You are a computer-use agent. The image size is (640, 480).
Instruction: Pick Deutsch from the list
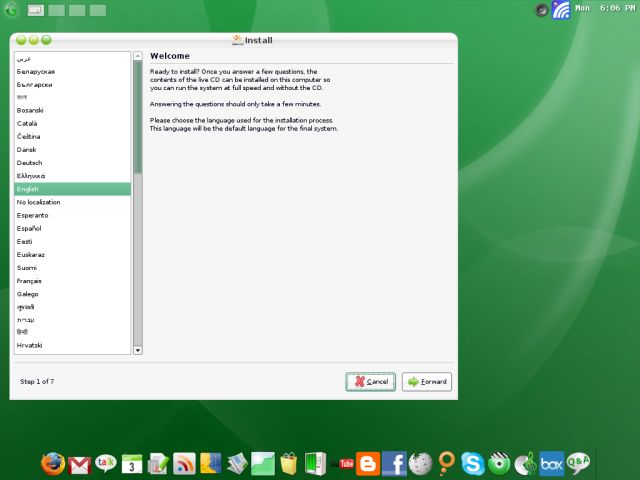73,162
